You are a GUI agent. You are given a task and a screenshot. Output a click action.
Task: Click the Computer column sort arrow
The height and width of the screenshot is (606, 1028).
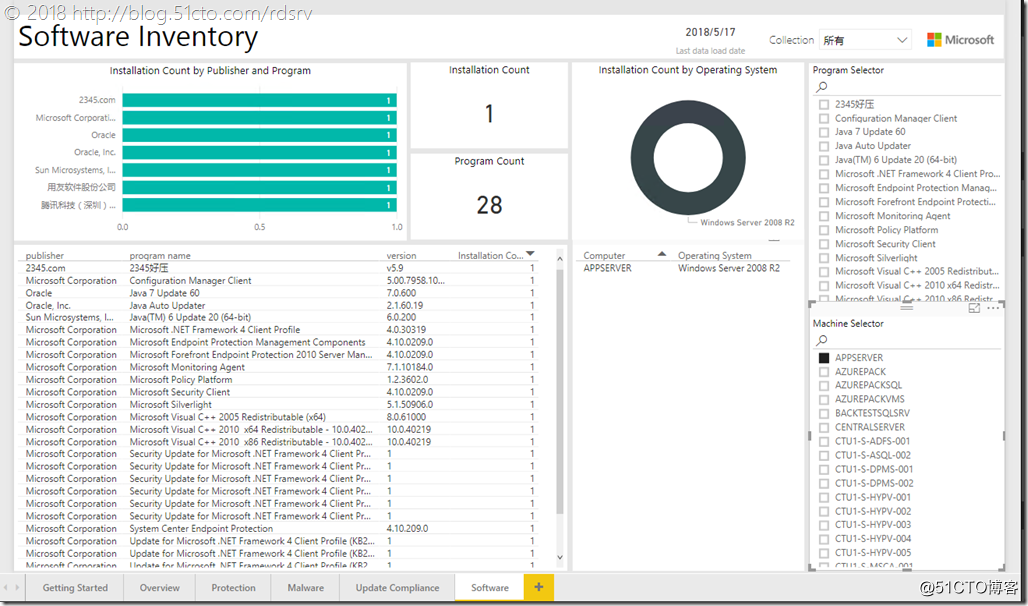[x=662, y=254]
